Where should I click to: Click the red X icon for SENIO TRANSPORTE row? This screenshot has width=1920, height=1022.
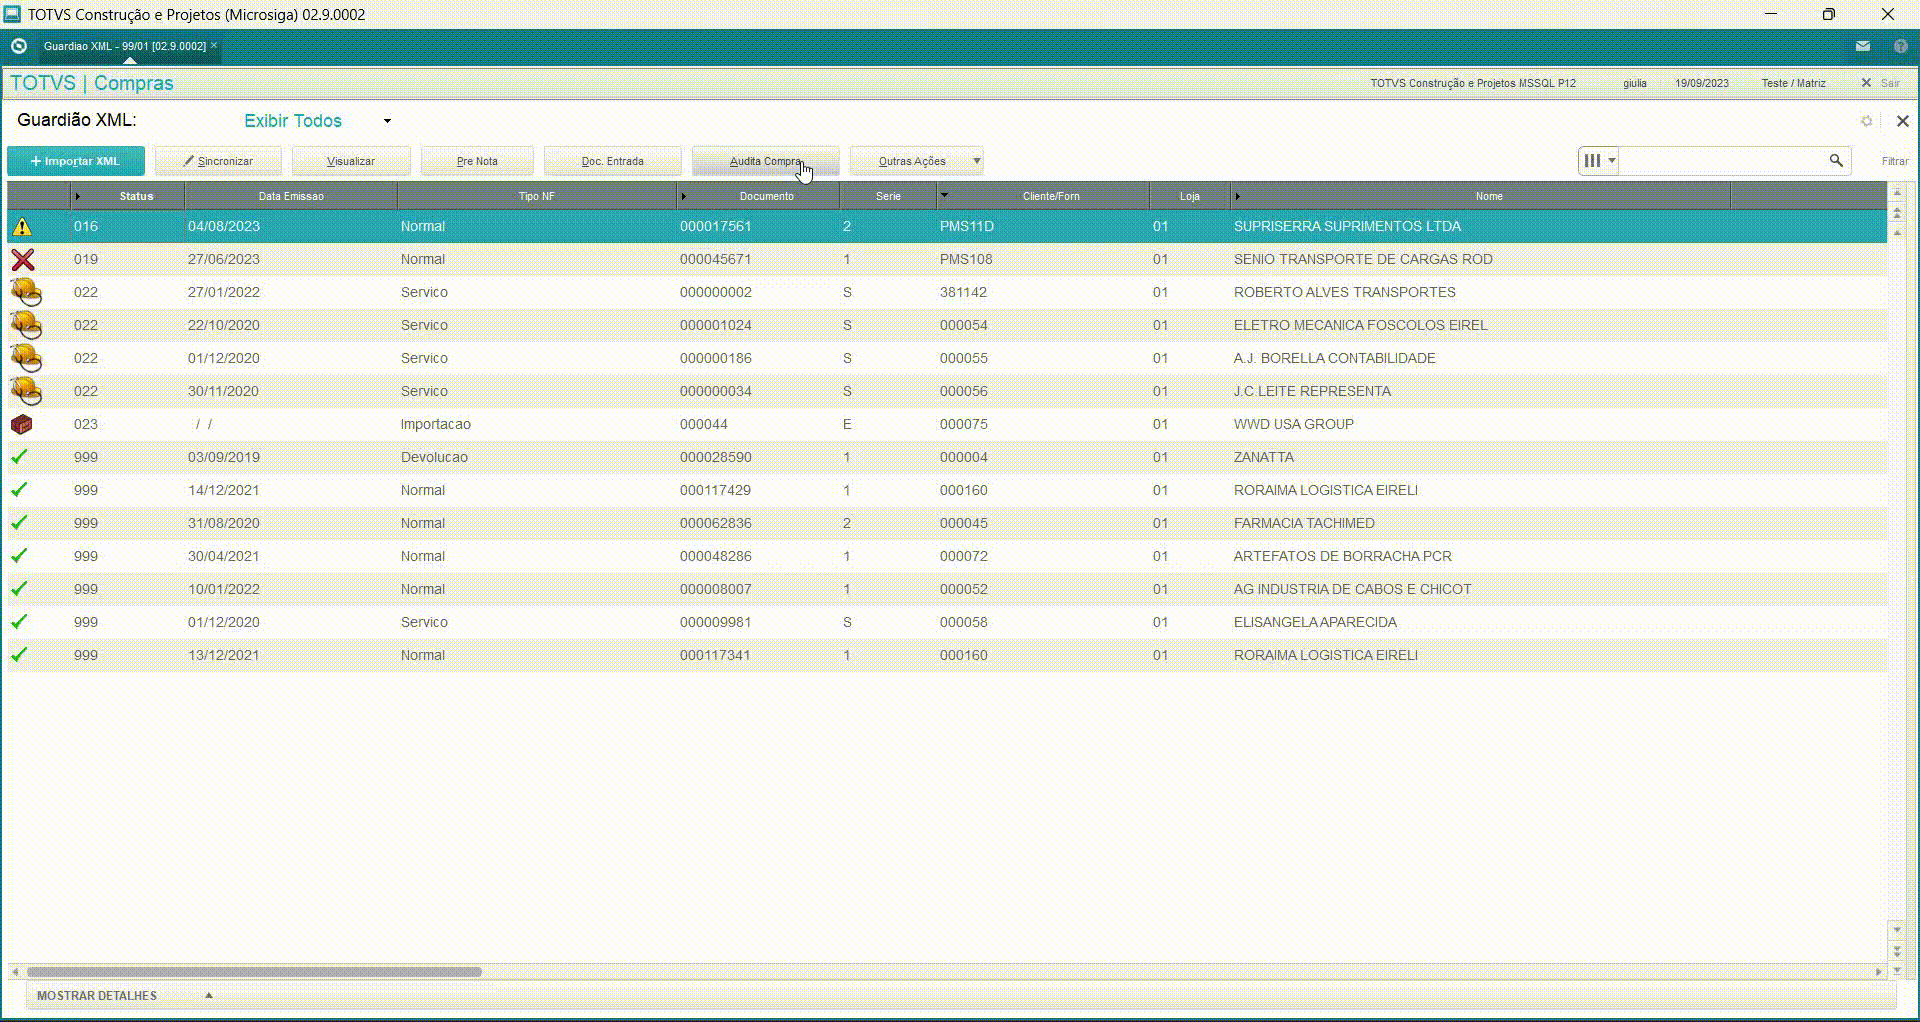[23, 260]
